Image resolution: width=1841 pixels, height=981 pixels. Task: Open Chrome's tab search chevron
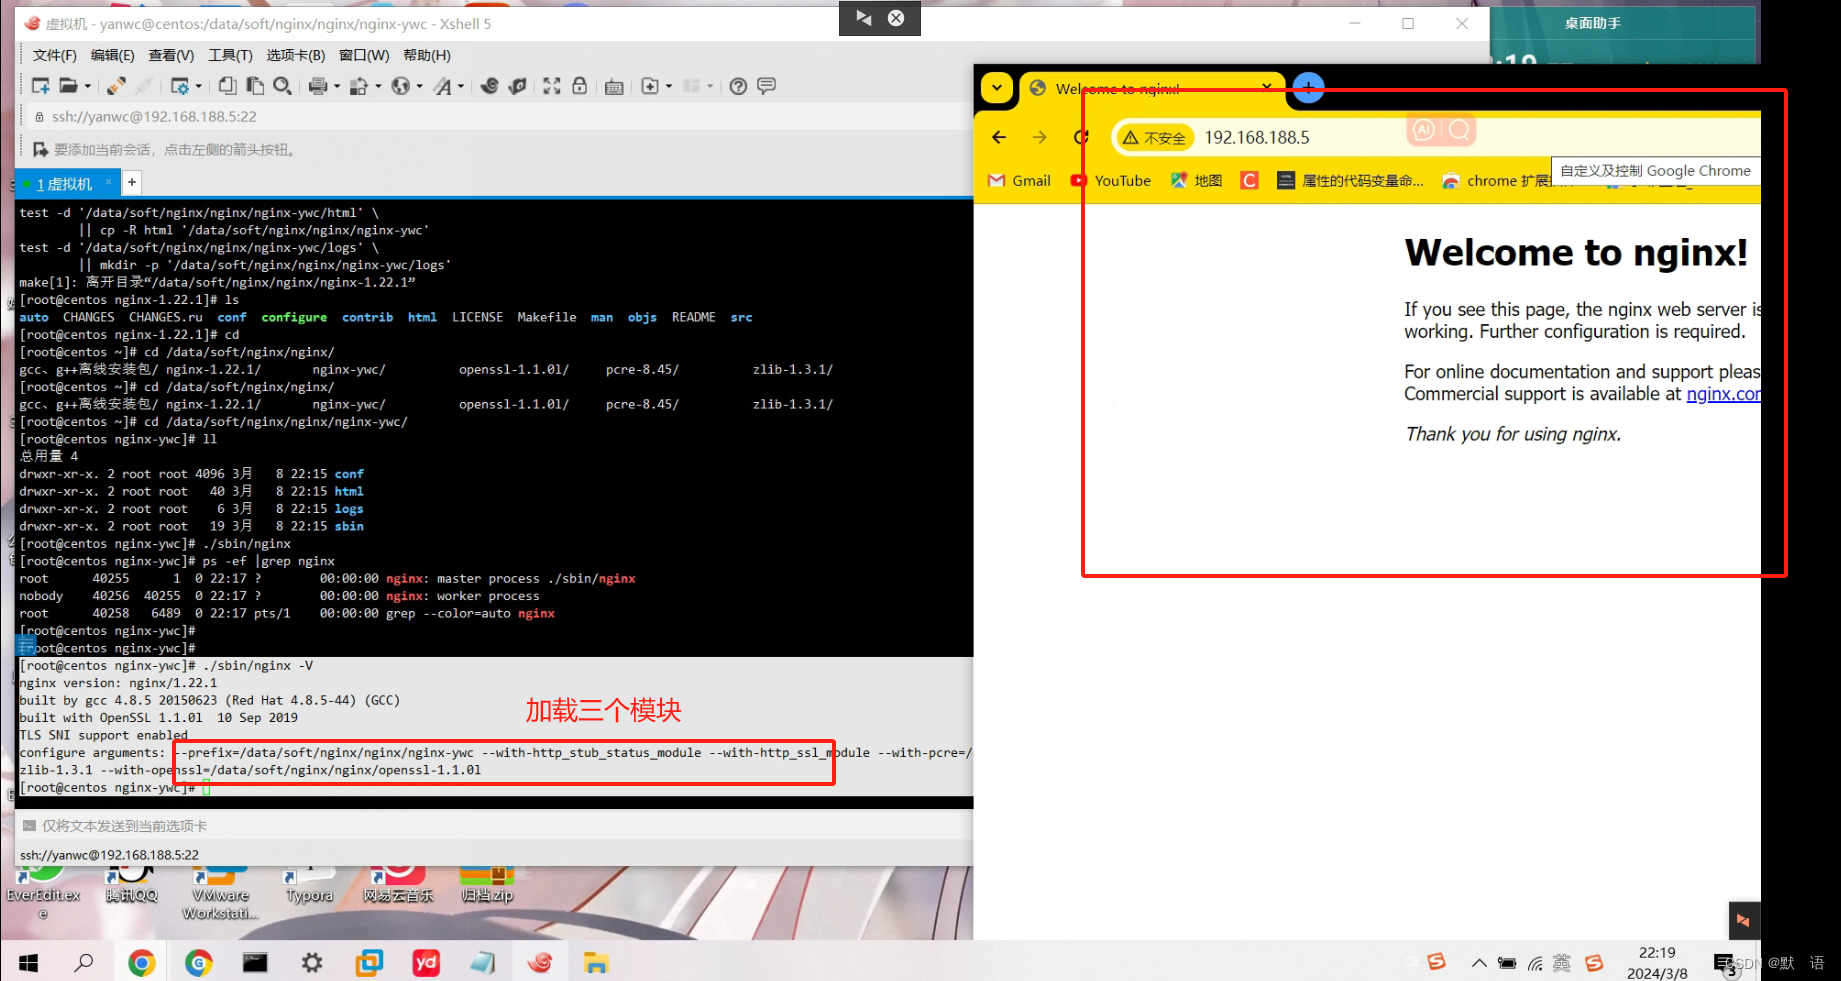tap(996, 88)
